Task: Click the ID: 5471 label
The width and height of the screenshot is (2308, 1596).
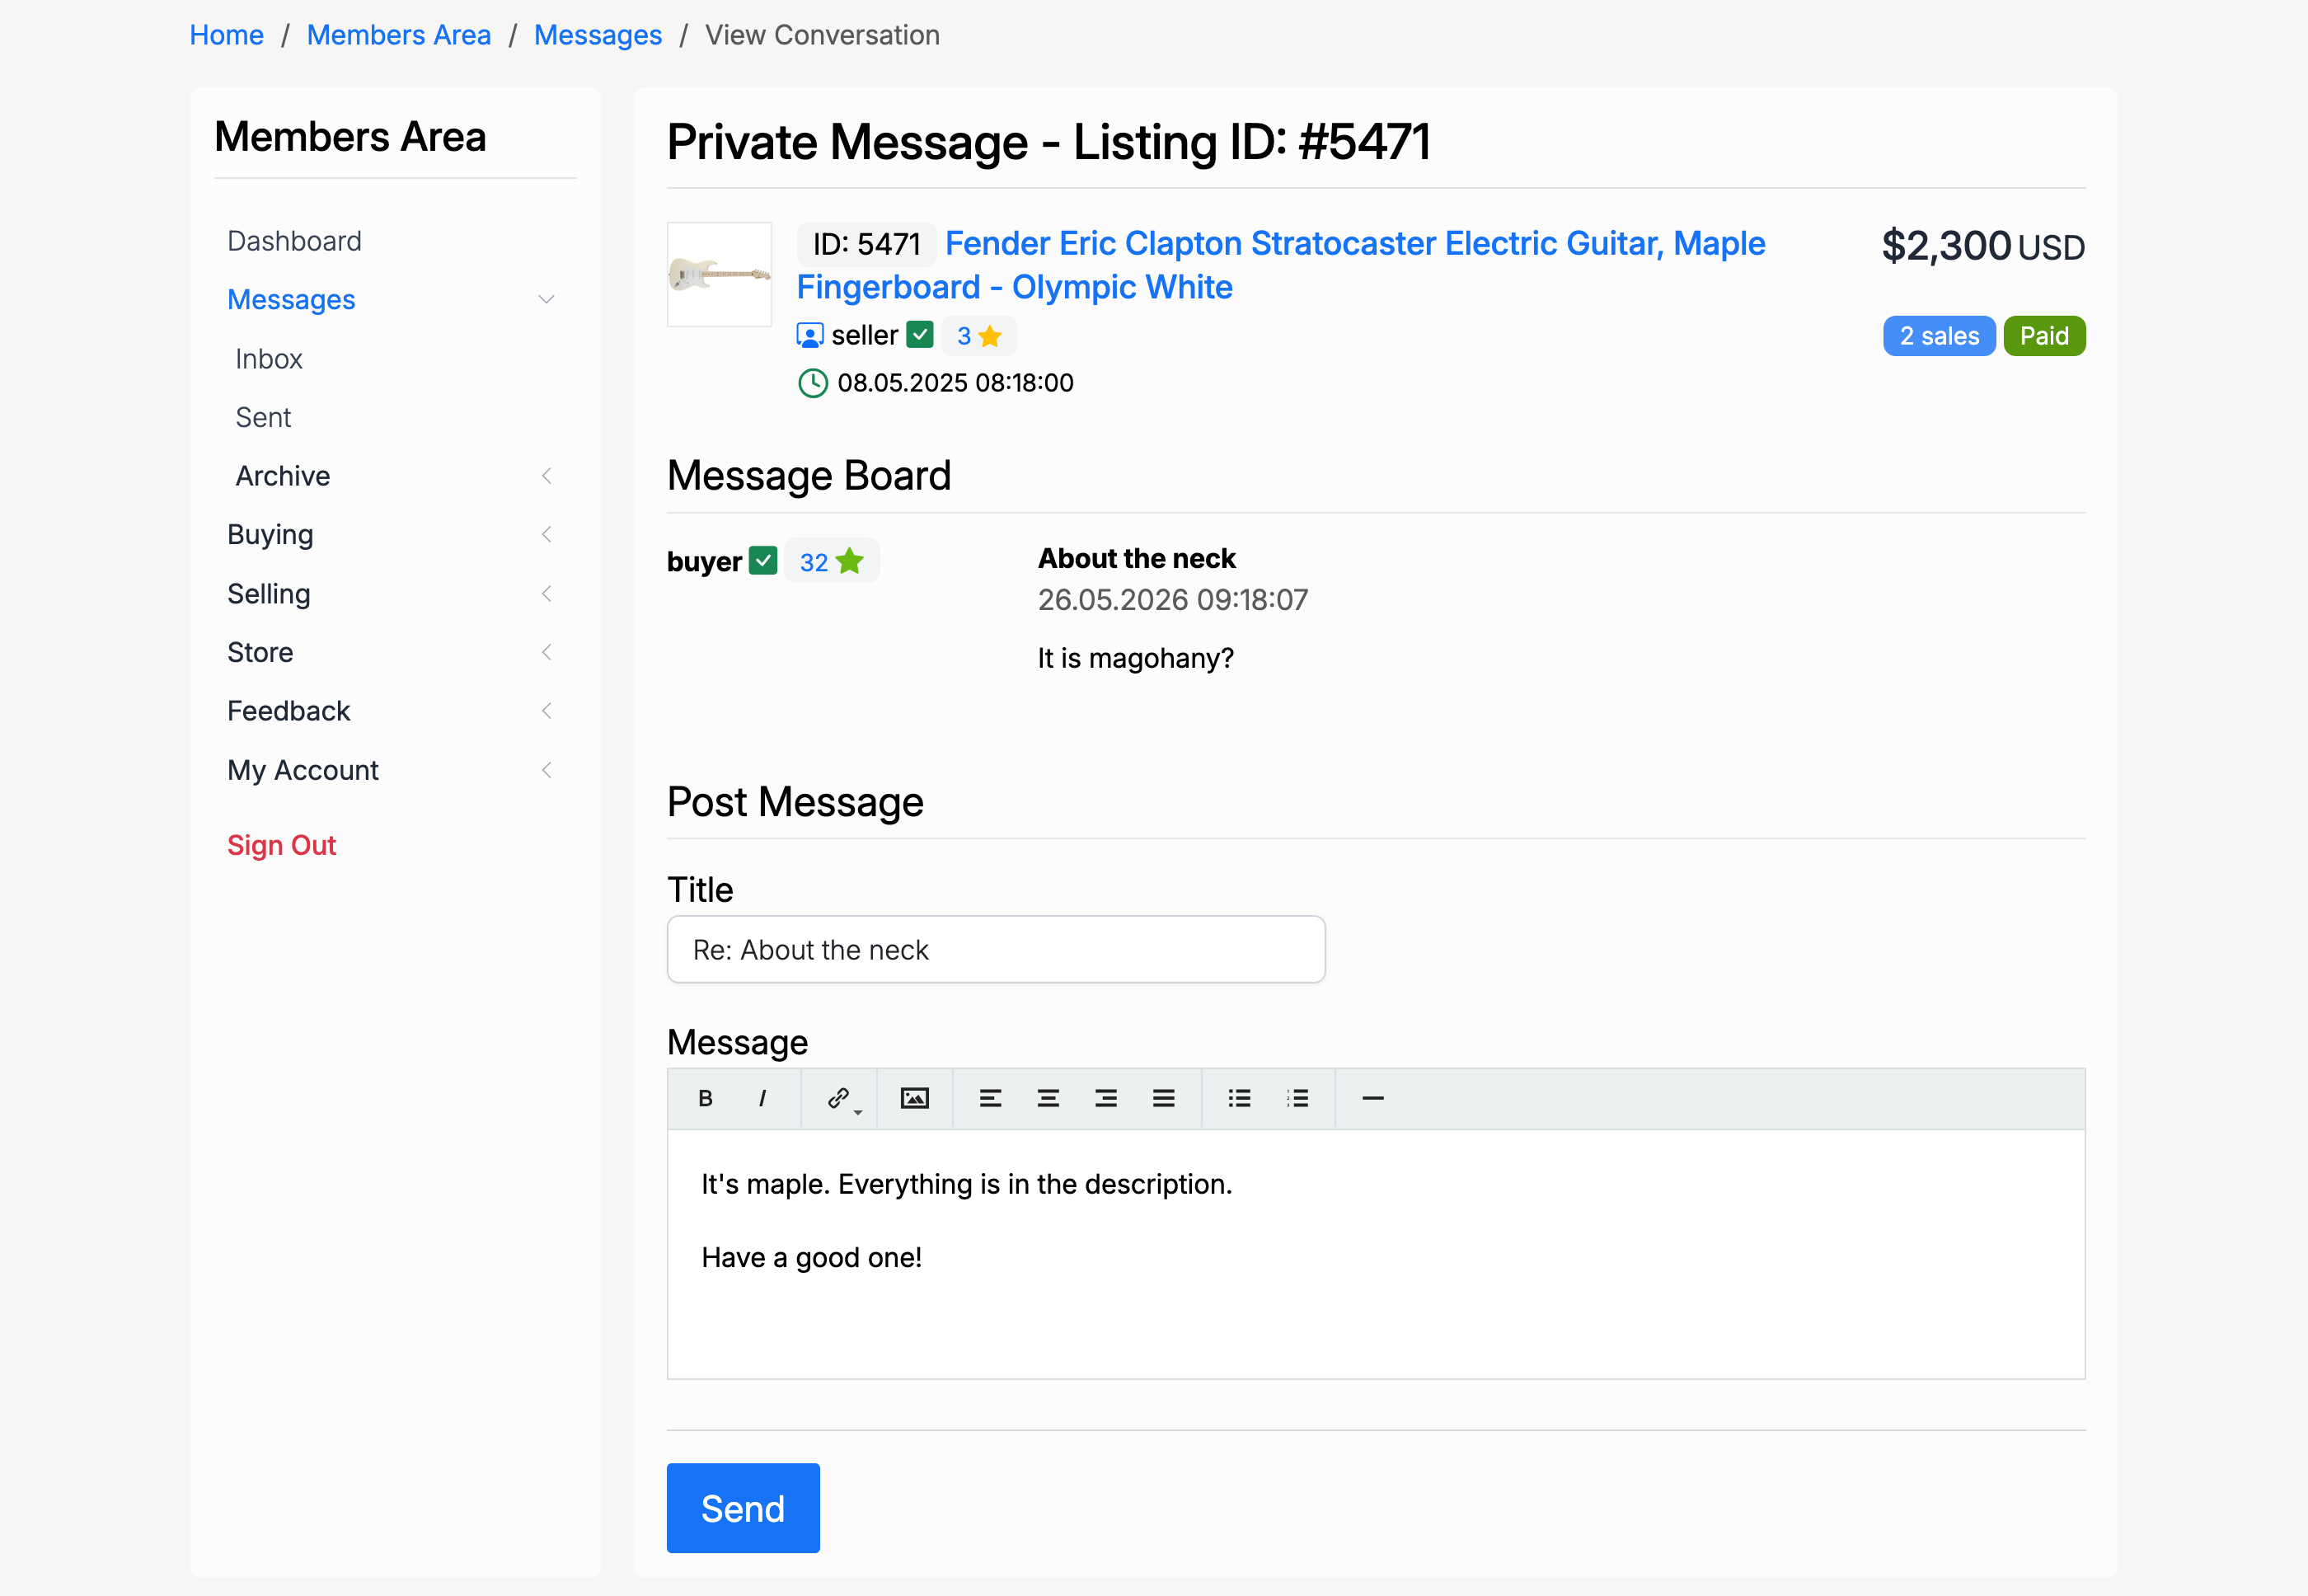Action: coord(866,244)
